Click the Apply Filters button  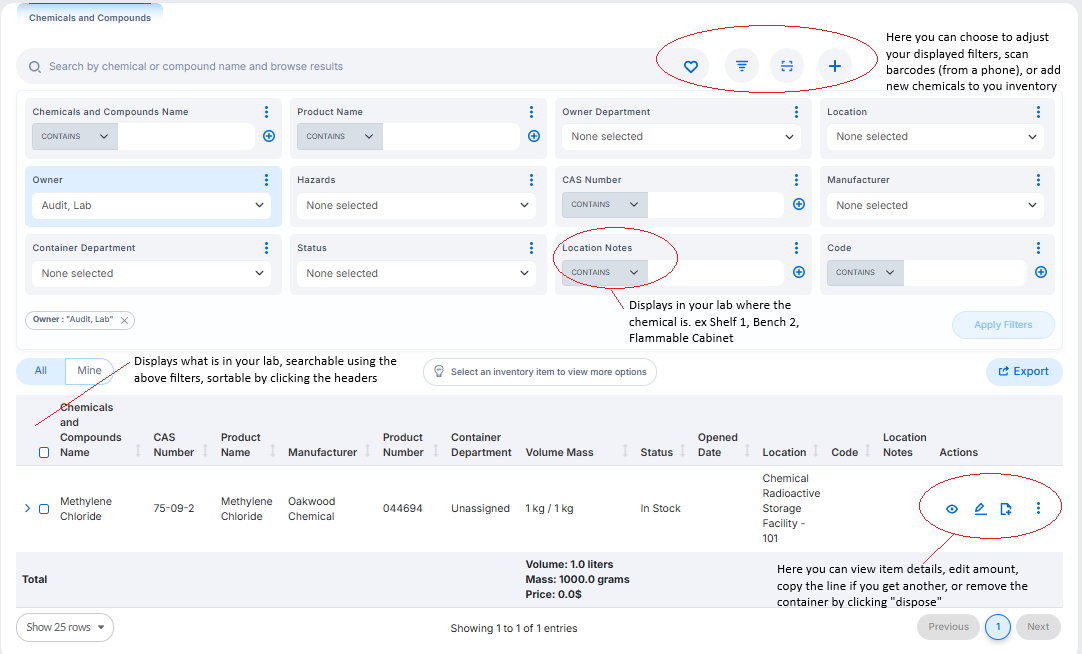pos(1003,324)
